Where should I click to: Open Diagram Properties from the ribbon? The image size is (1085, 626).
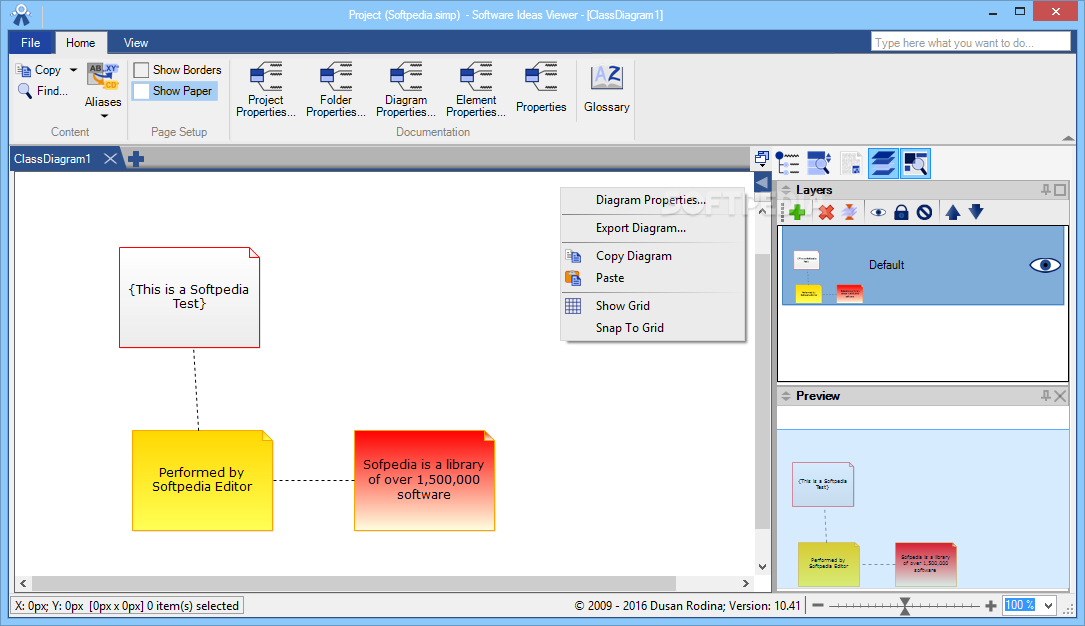coord(405,90)
